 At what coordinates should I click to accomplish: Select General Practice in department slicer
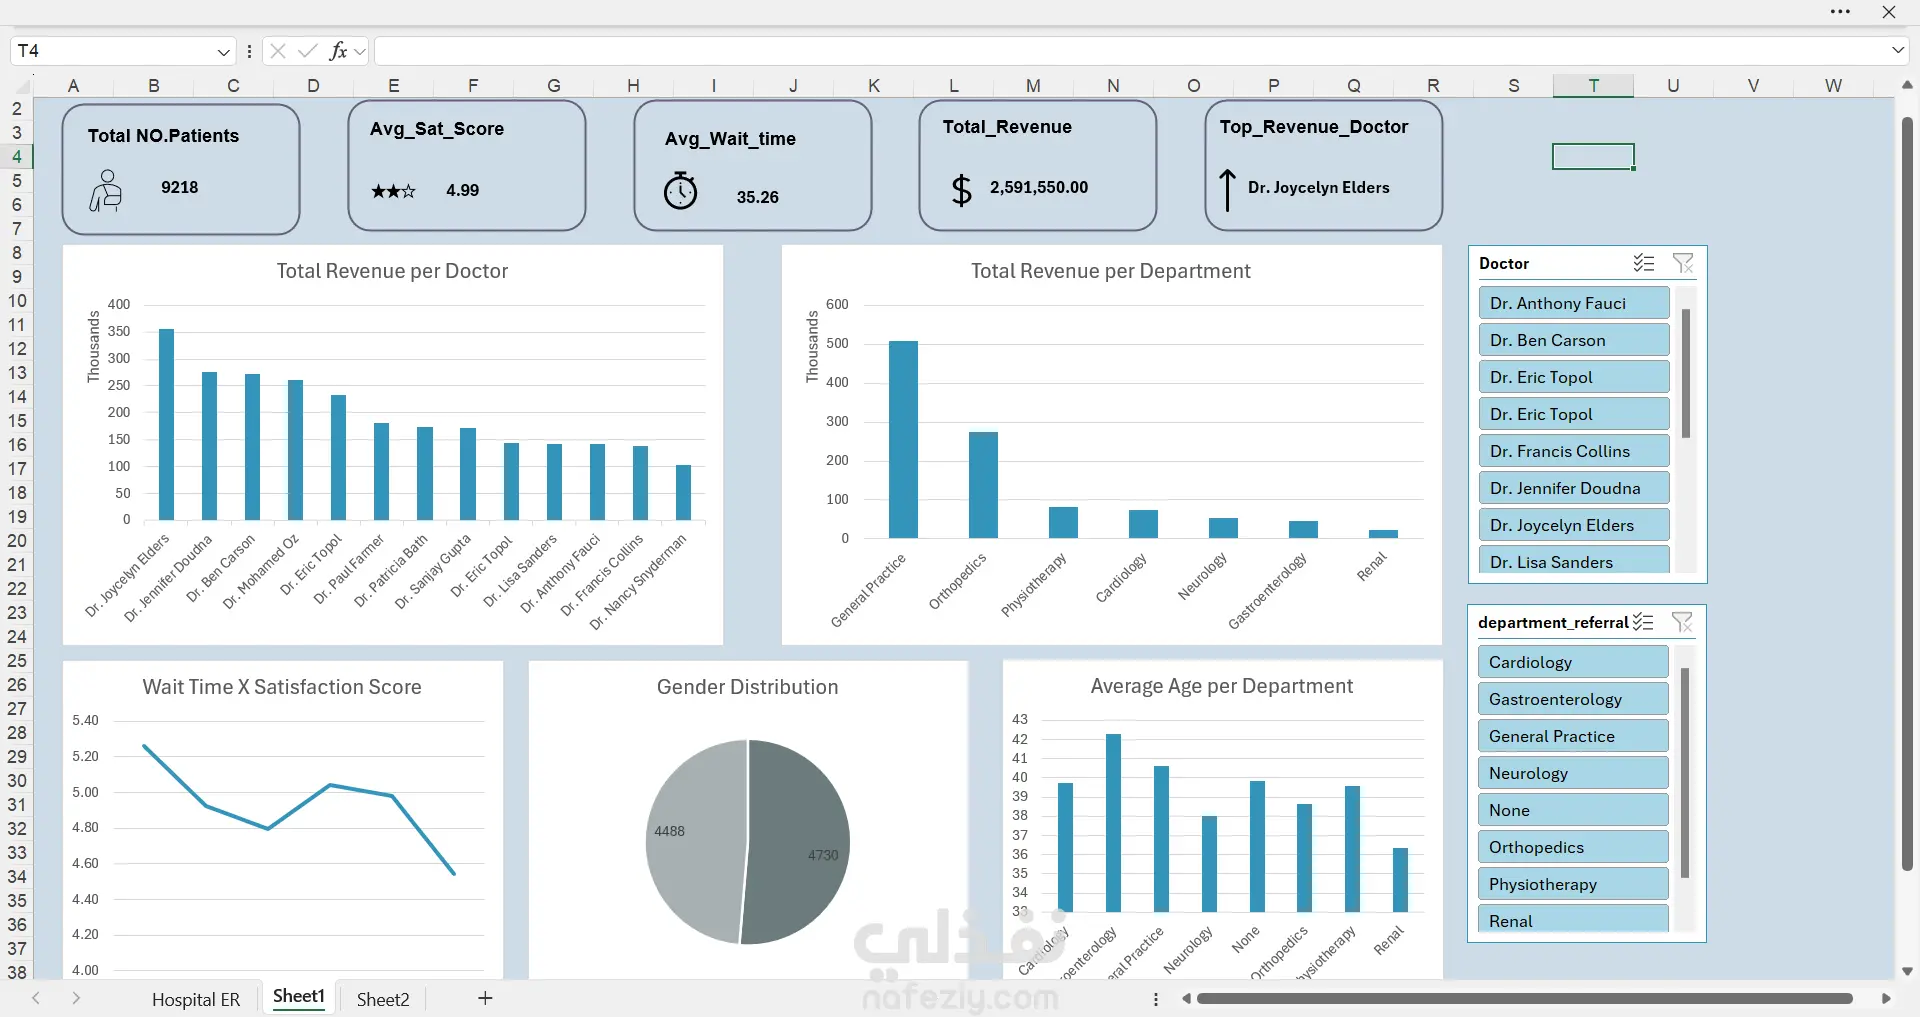coord(1573,736)
